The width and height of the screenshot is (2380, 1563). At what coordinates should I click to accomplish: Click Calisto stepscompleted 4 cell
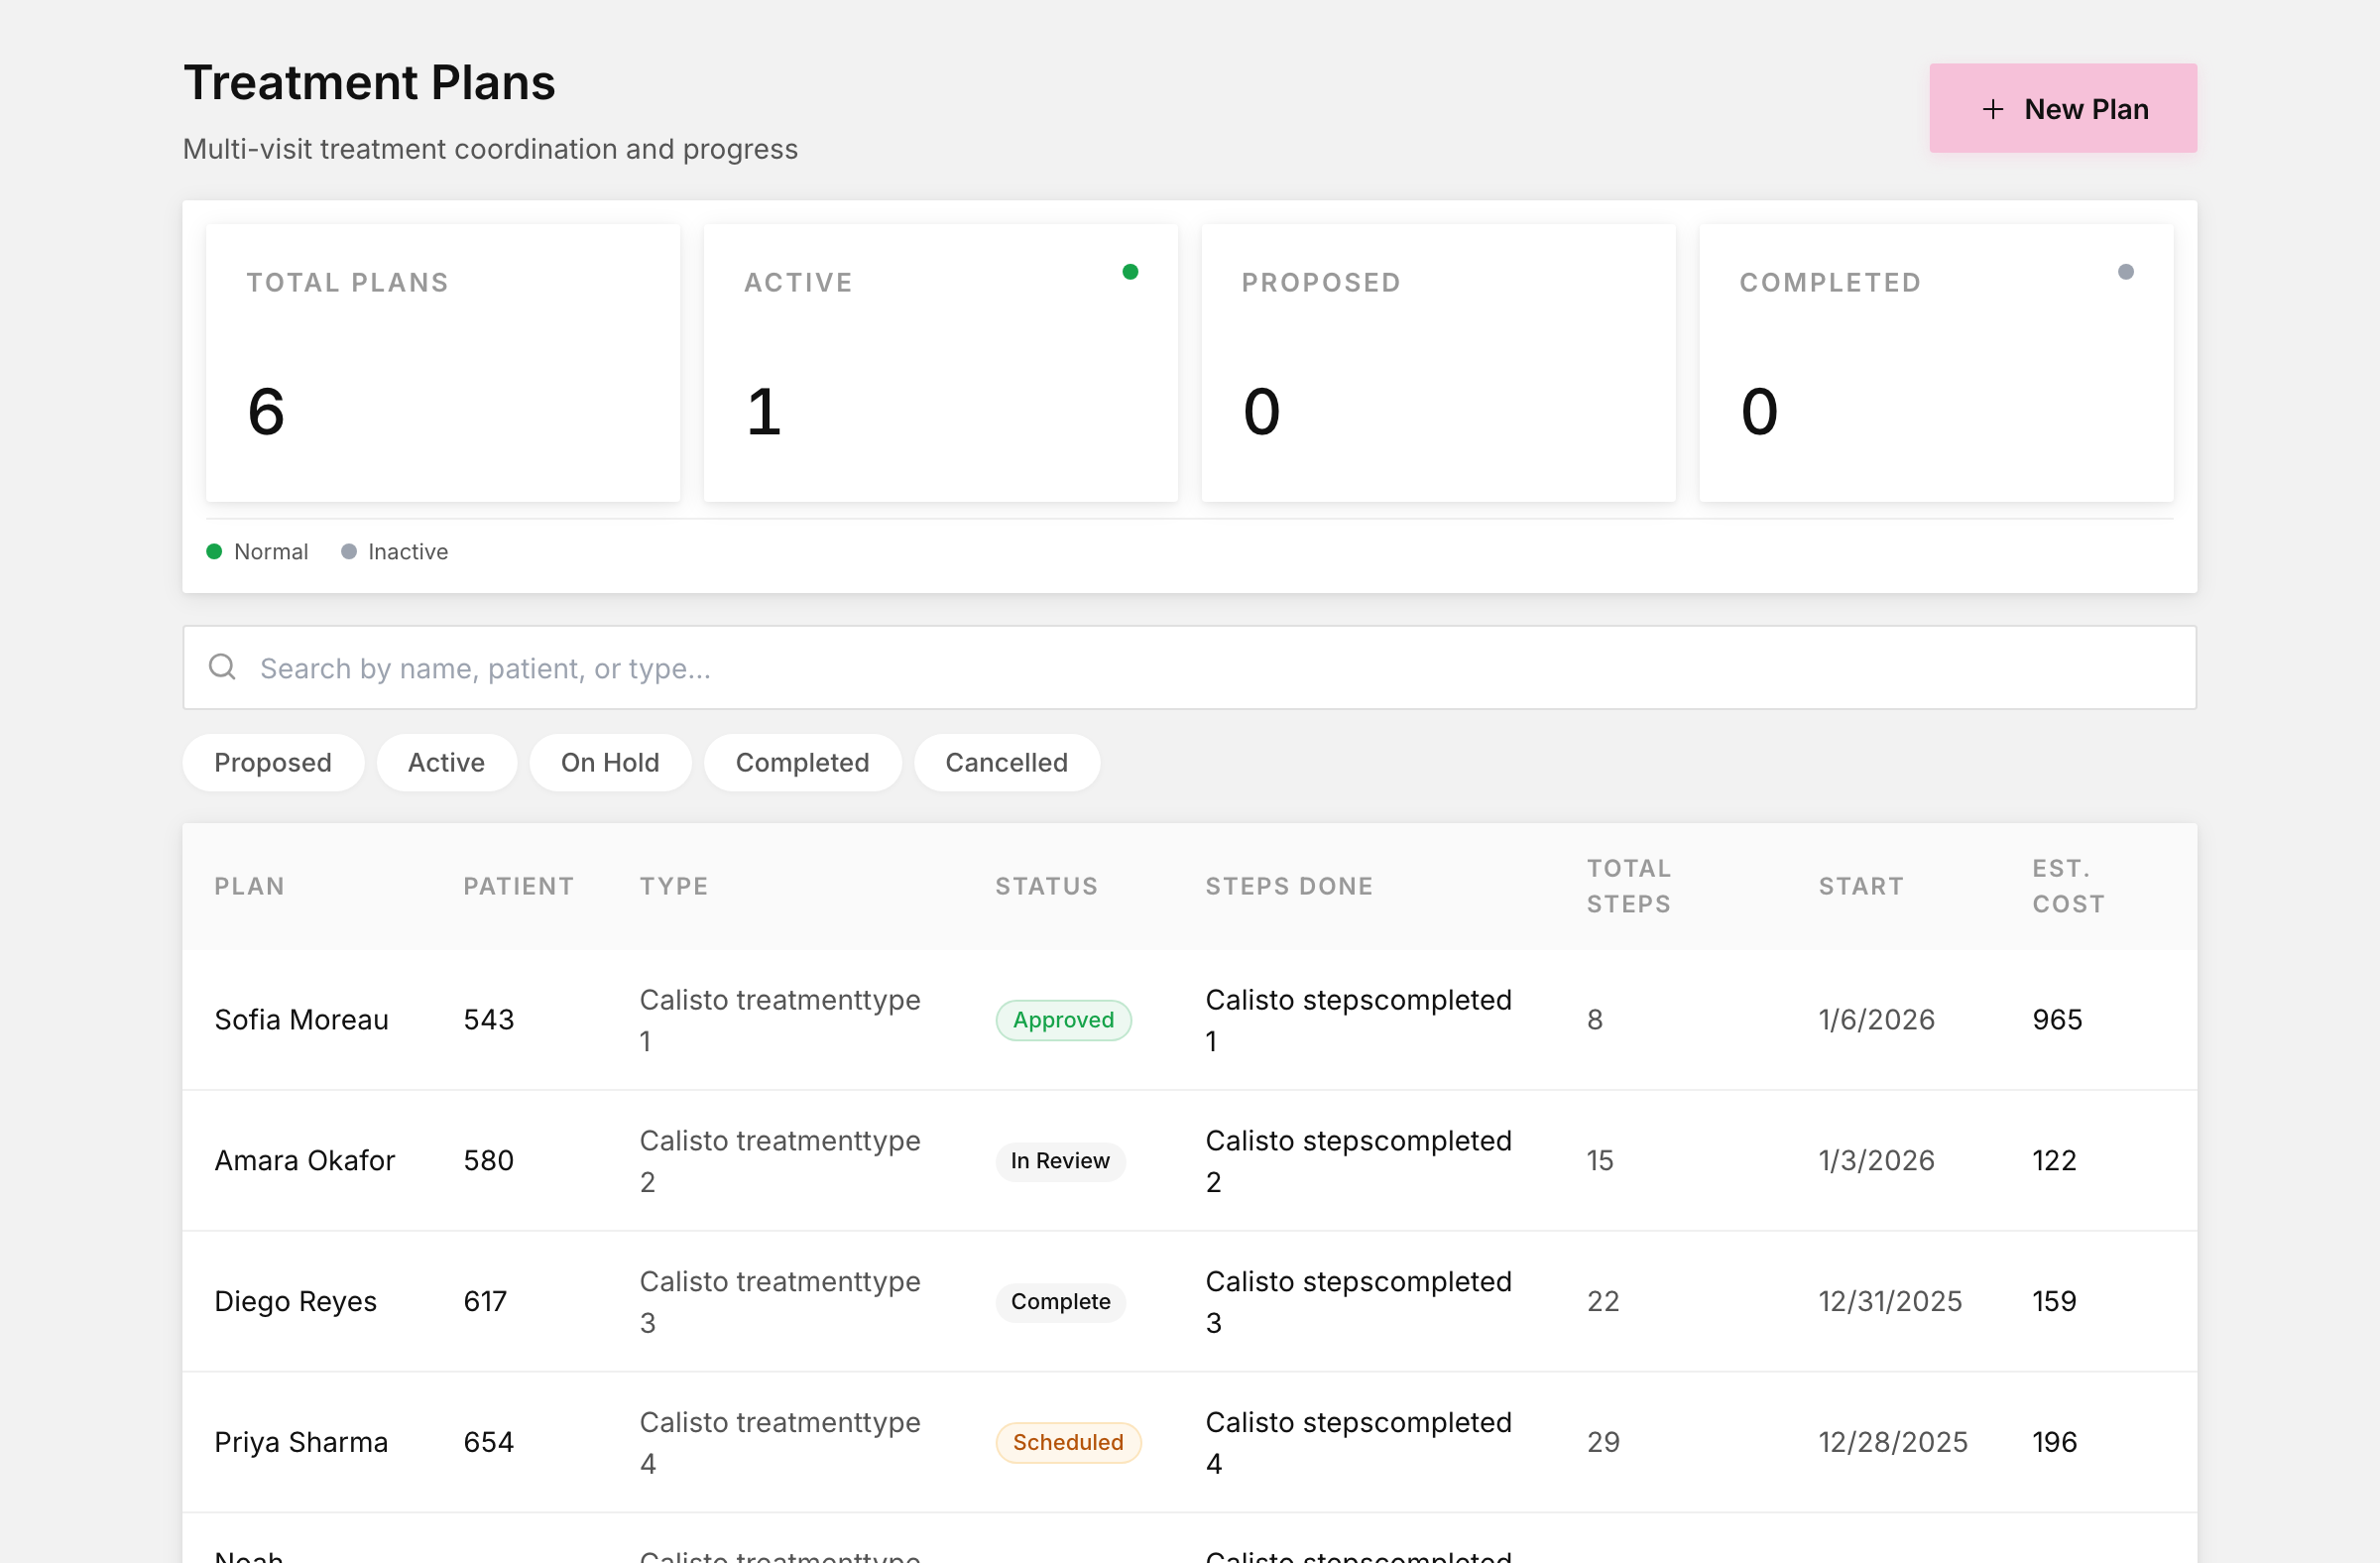point(1358,1443)
